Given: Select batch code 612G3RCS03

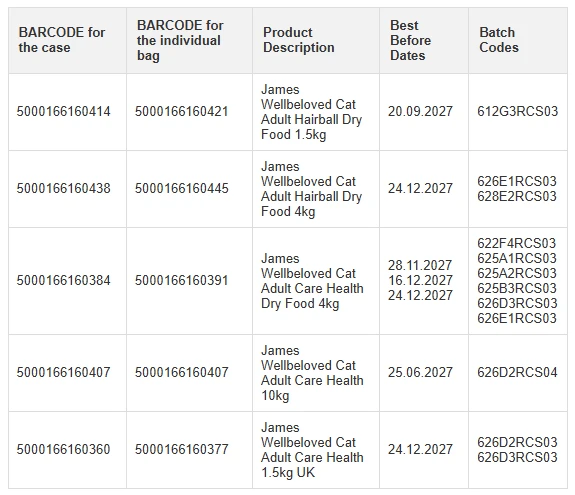Looking at the screenshot, I should tap(517, 111).
